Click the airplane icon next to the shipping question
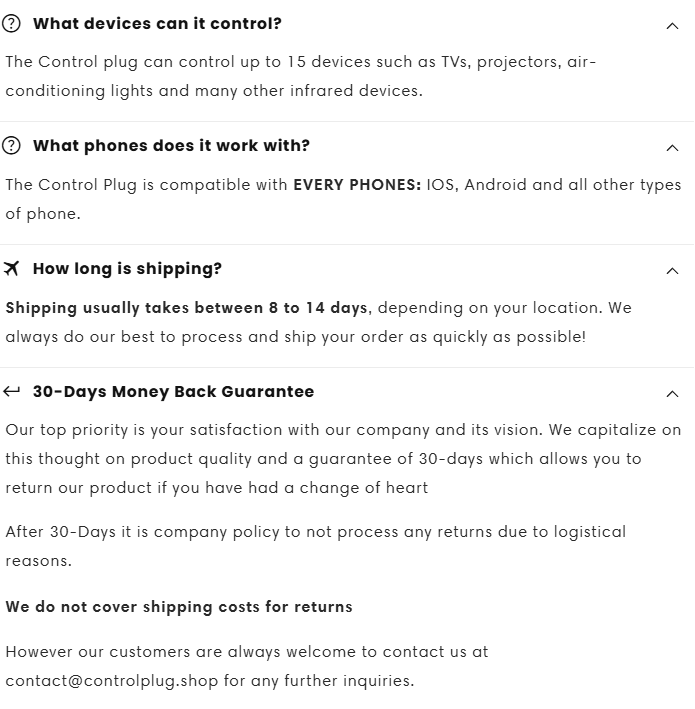Image resolution: width=695 pixels, height=709 pixels. point(11,269)
